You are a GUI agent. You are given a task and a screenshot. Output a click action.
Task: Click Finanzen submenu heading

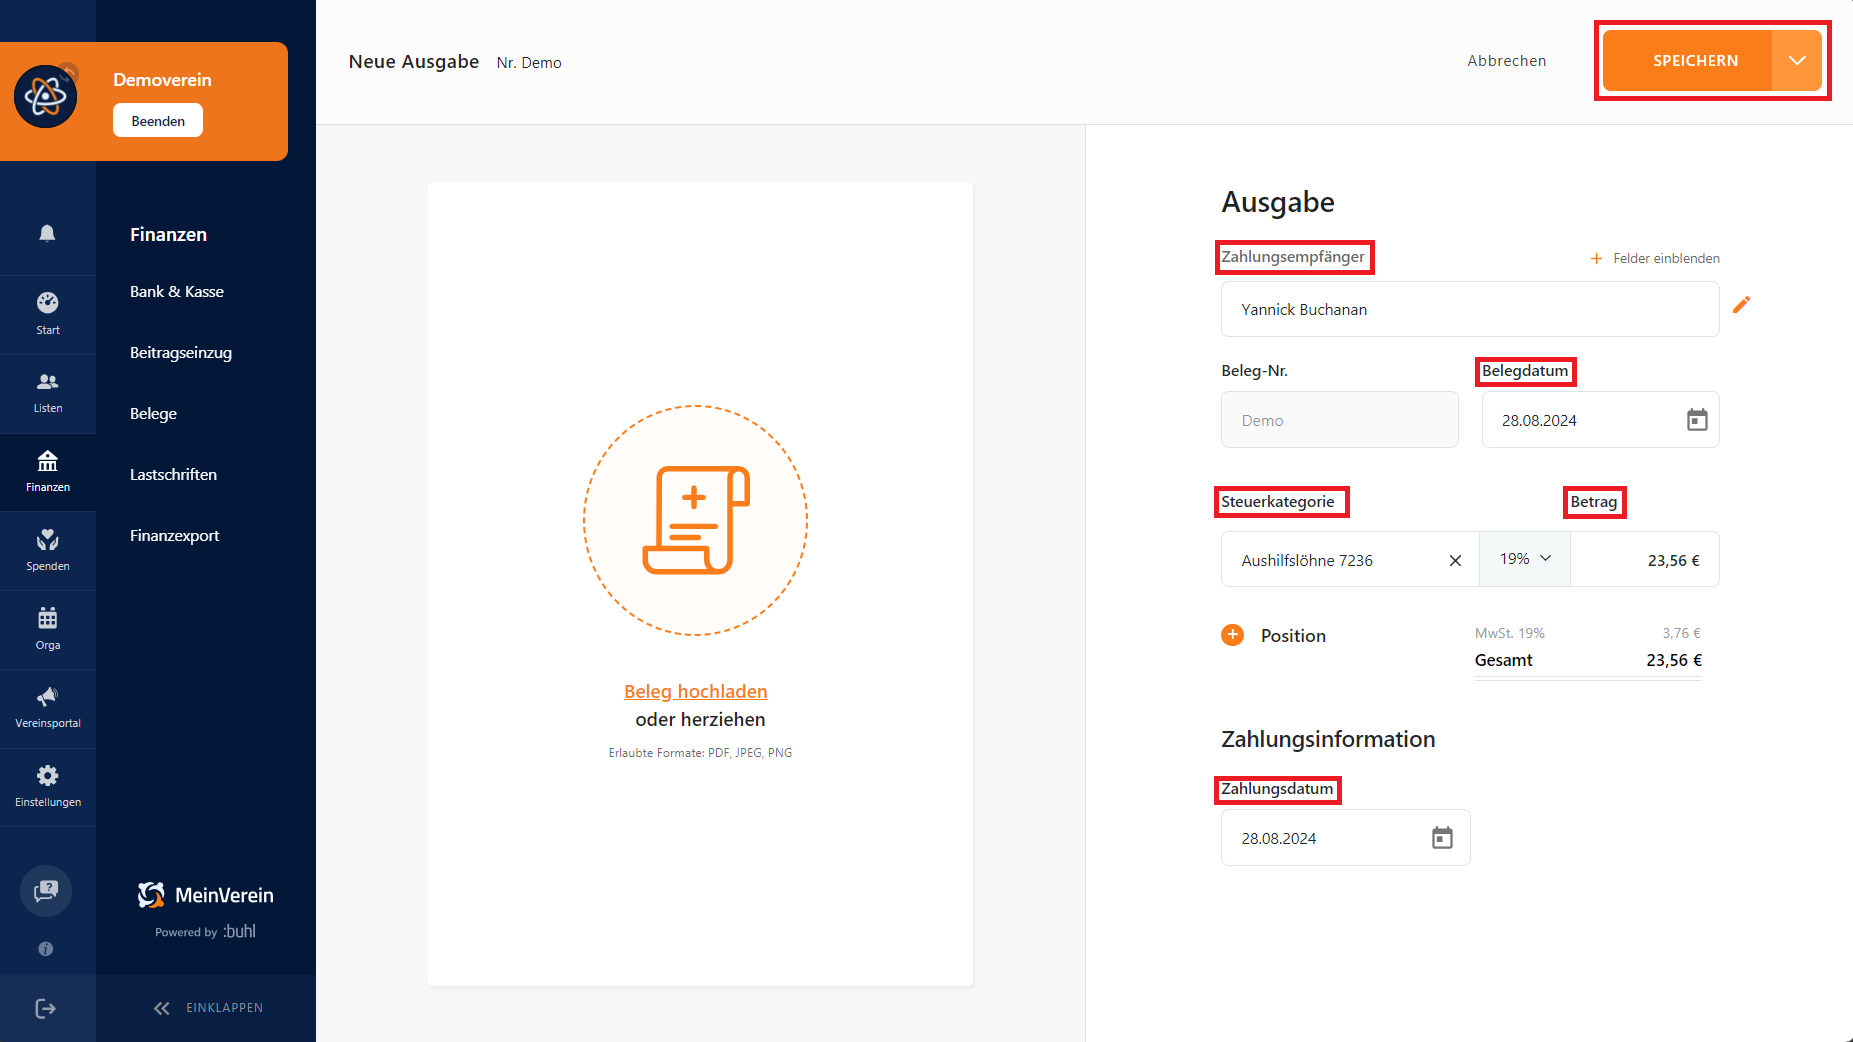click(x=168, y=234)
